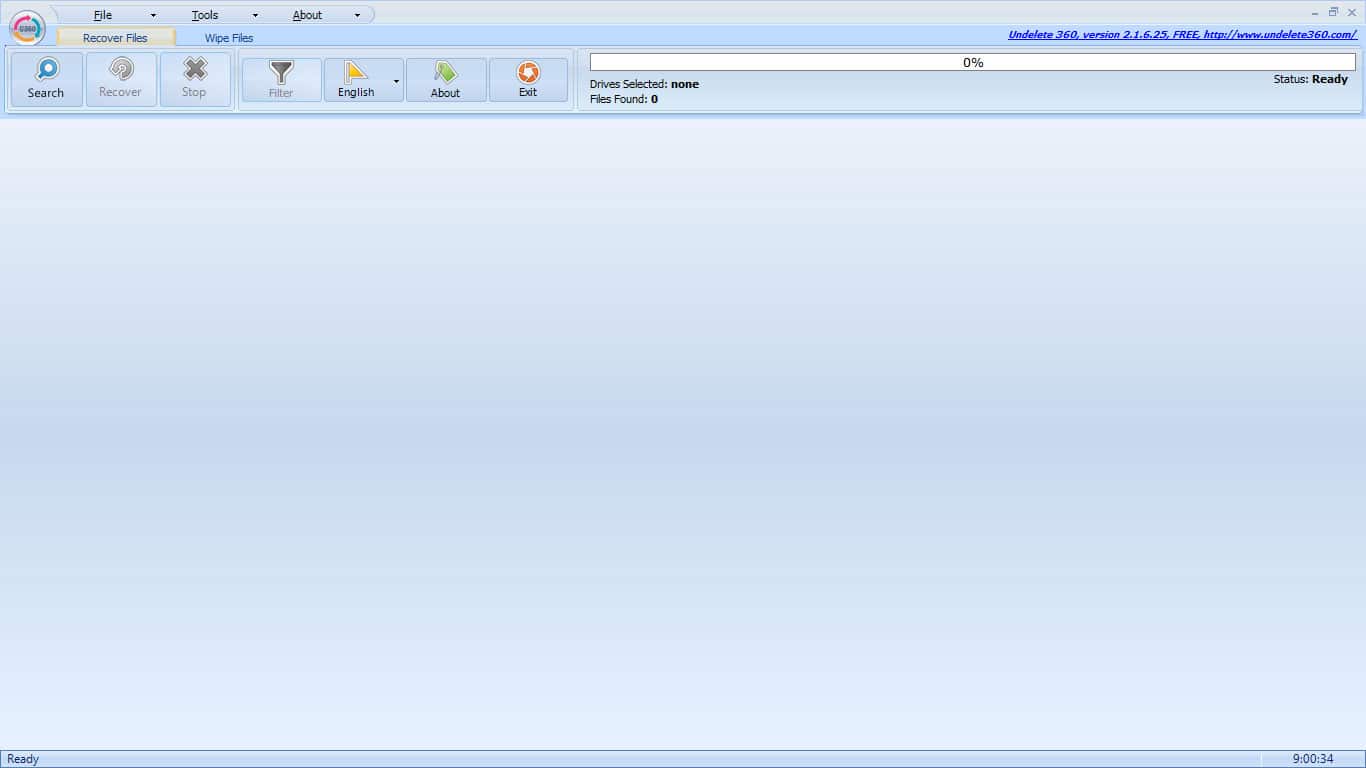This screenshot has width=1366, height=768.
Task: Open the About tag icon
Action: pyautogui.click(x=445, y=72)
